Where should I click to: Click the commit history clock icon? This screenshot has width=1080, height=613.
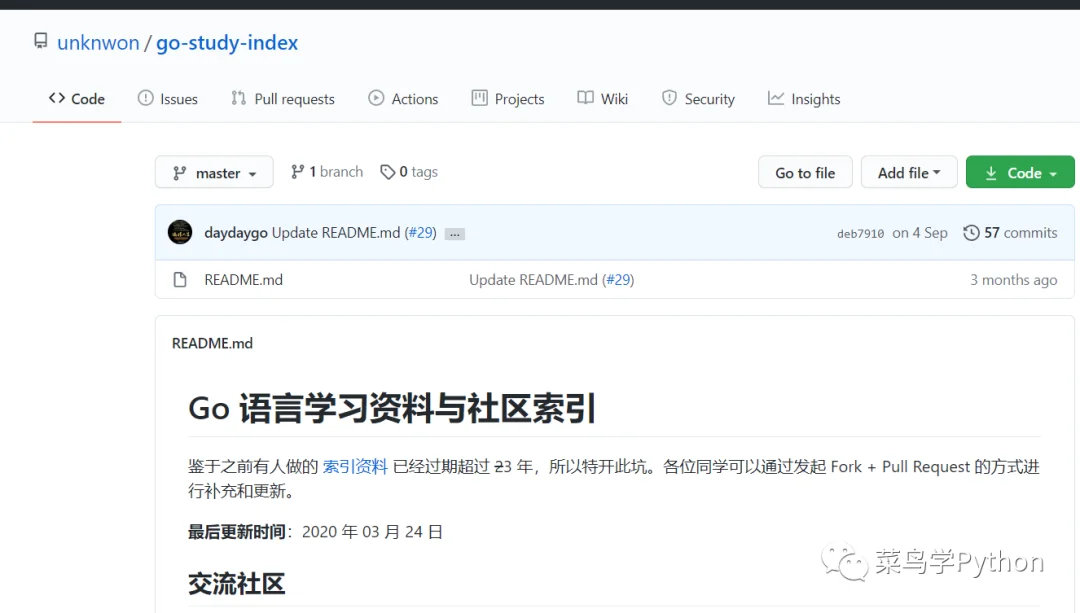click(971, 233)
